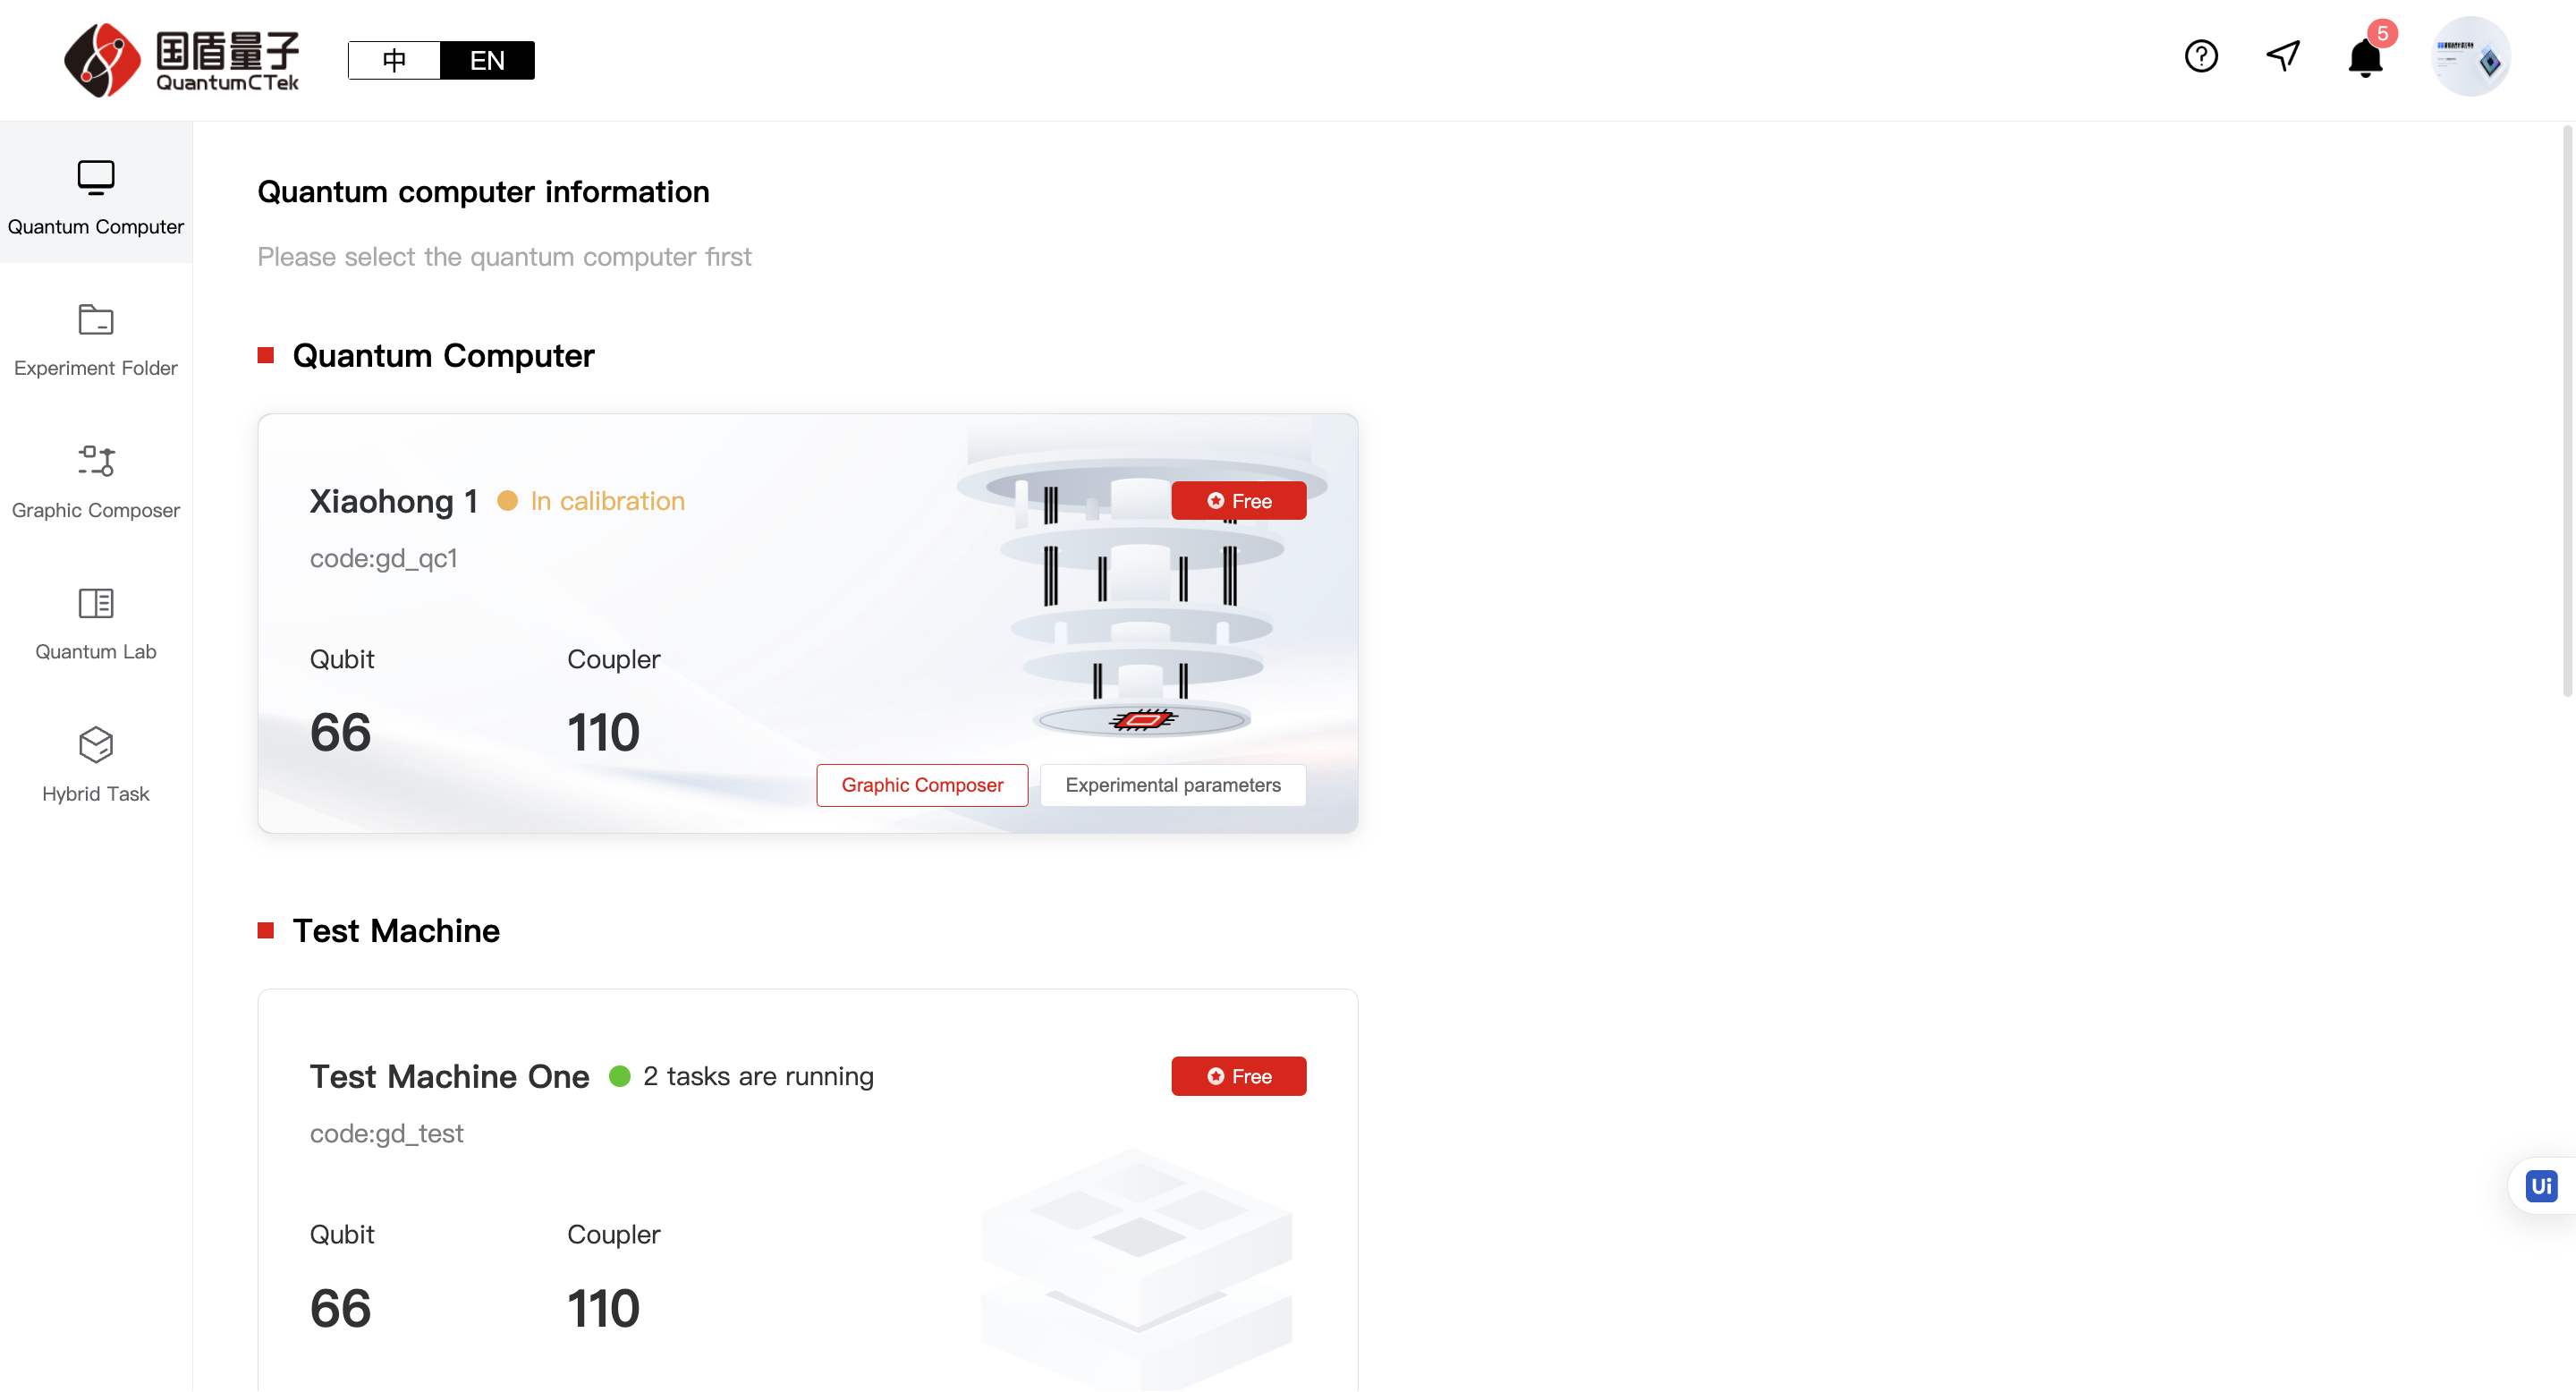Click the Free tag on Test Machine One
This screenshot has height=1392, width=2576.
click(1239, 1077)
